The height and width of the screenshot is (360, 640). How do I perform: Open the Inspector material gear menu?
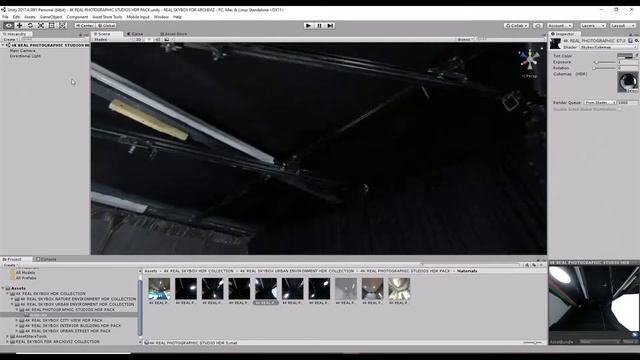pos(636,41)
